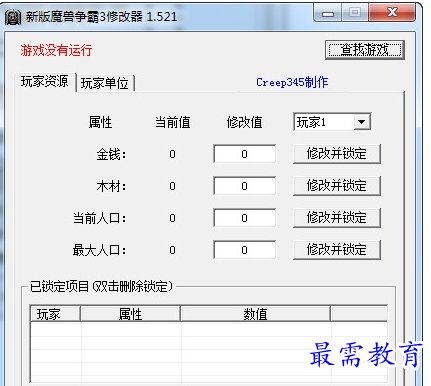Expand the 玩家1 player dropdown
Screen dimensions: 431x386
click(x=362, y=122)
